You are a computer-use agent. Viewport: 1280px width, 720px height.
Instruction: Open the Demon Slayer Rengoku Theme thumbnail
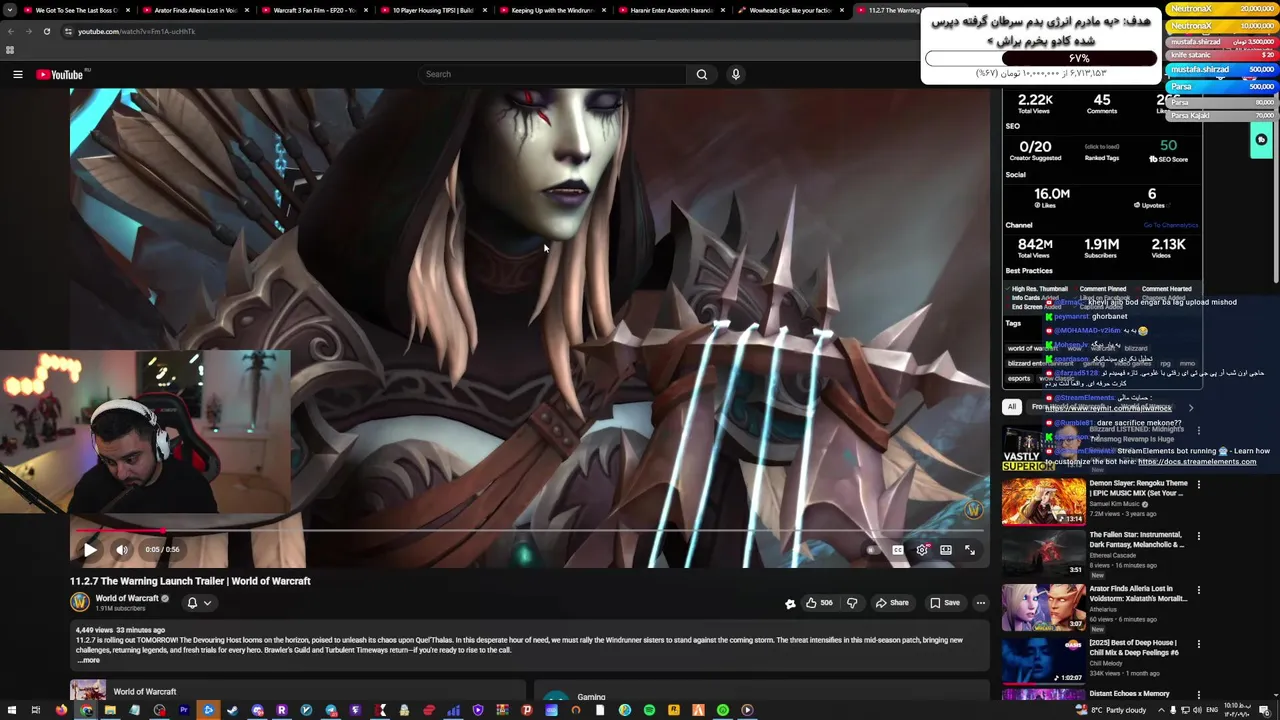point(1043,501)
